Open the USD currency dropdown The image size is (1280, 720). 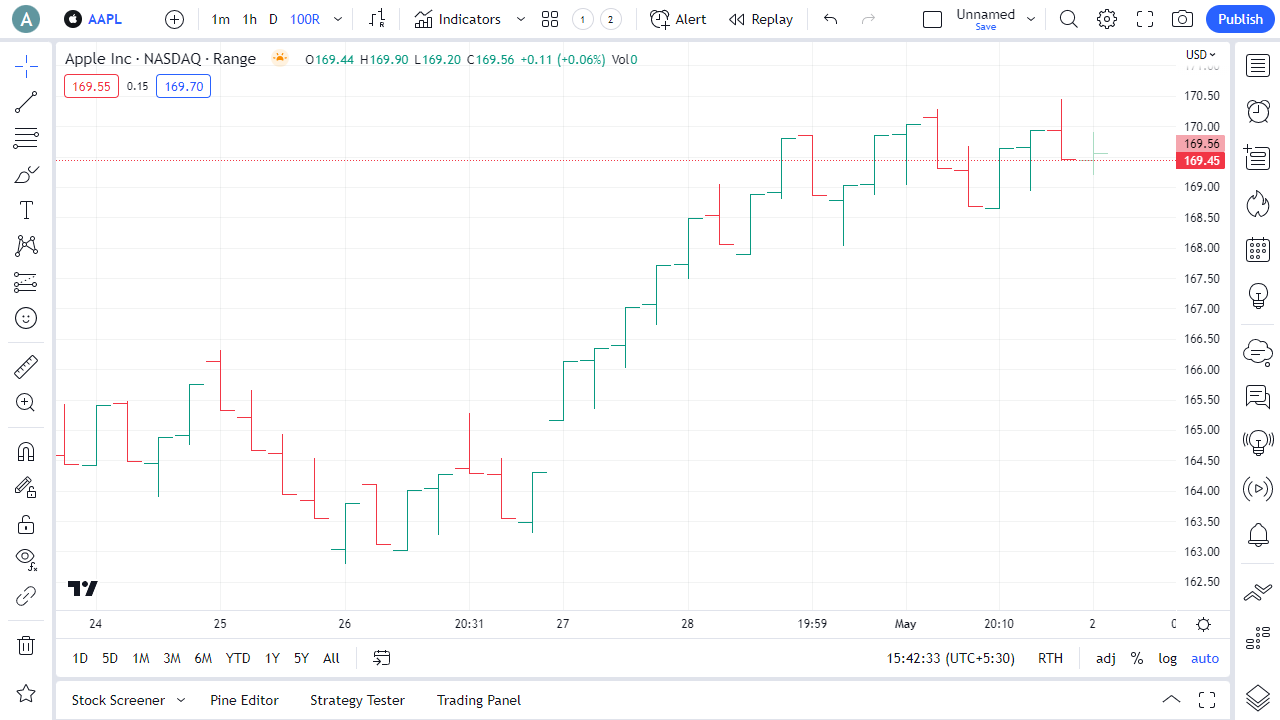pyautogui.click(x=1201, y=55)
